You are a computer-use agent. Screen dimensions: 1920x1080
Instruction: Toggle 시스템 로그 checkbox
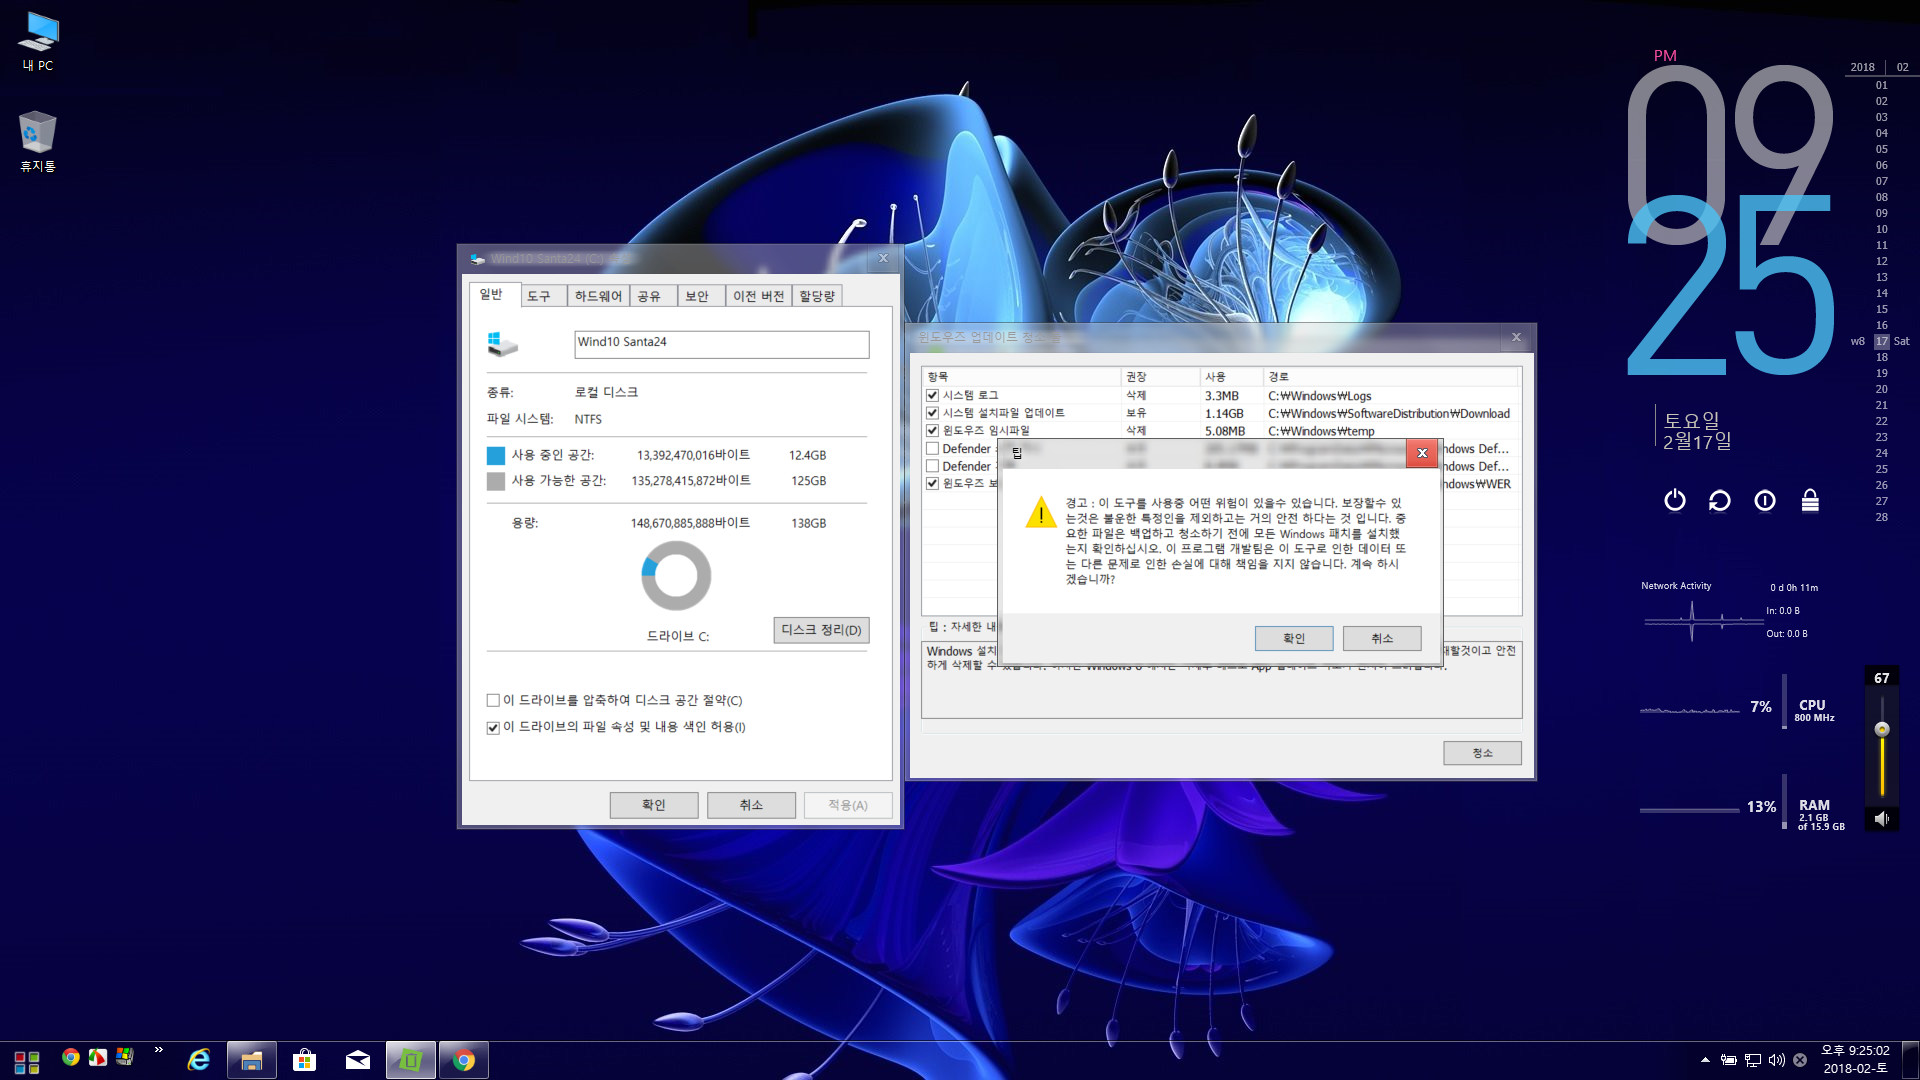(932, 396)
